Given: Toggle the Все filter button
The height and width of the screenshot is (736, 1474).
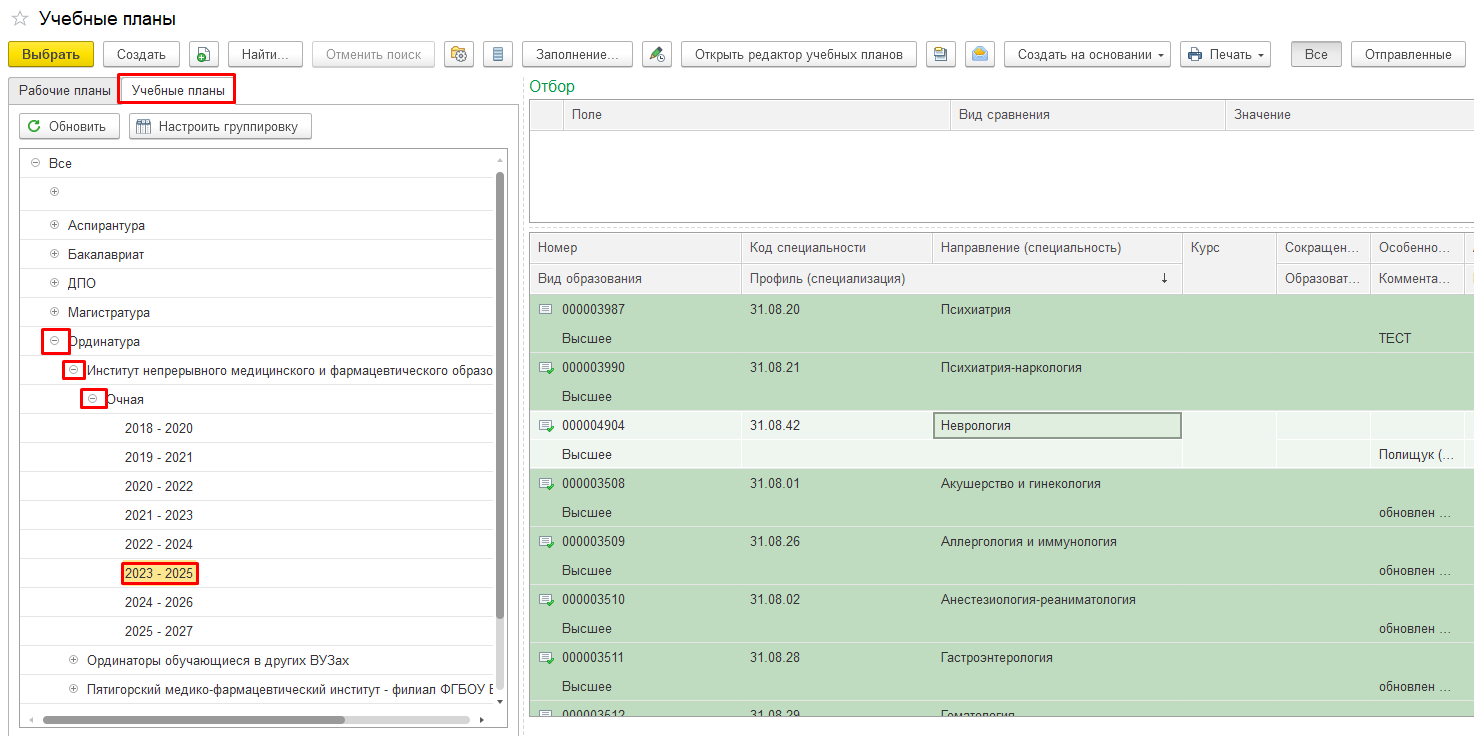Looking at the screenshot, I should pyautogui.click(x=1316, y=54).
